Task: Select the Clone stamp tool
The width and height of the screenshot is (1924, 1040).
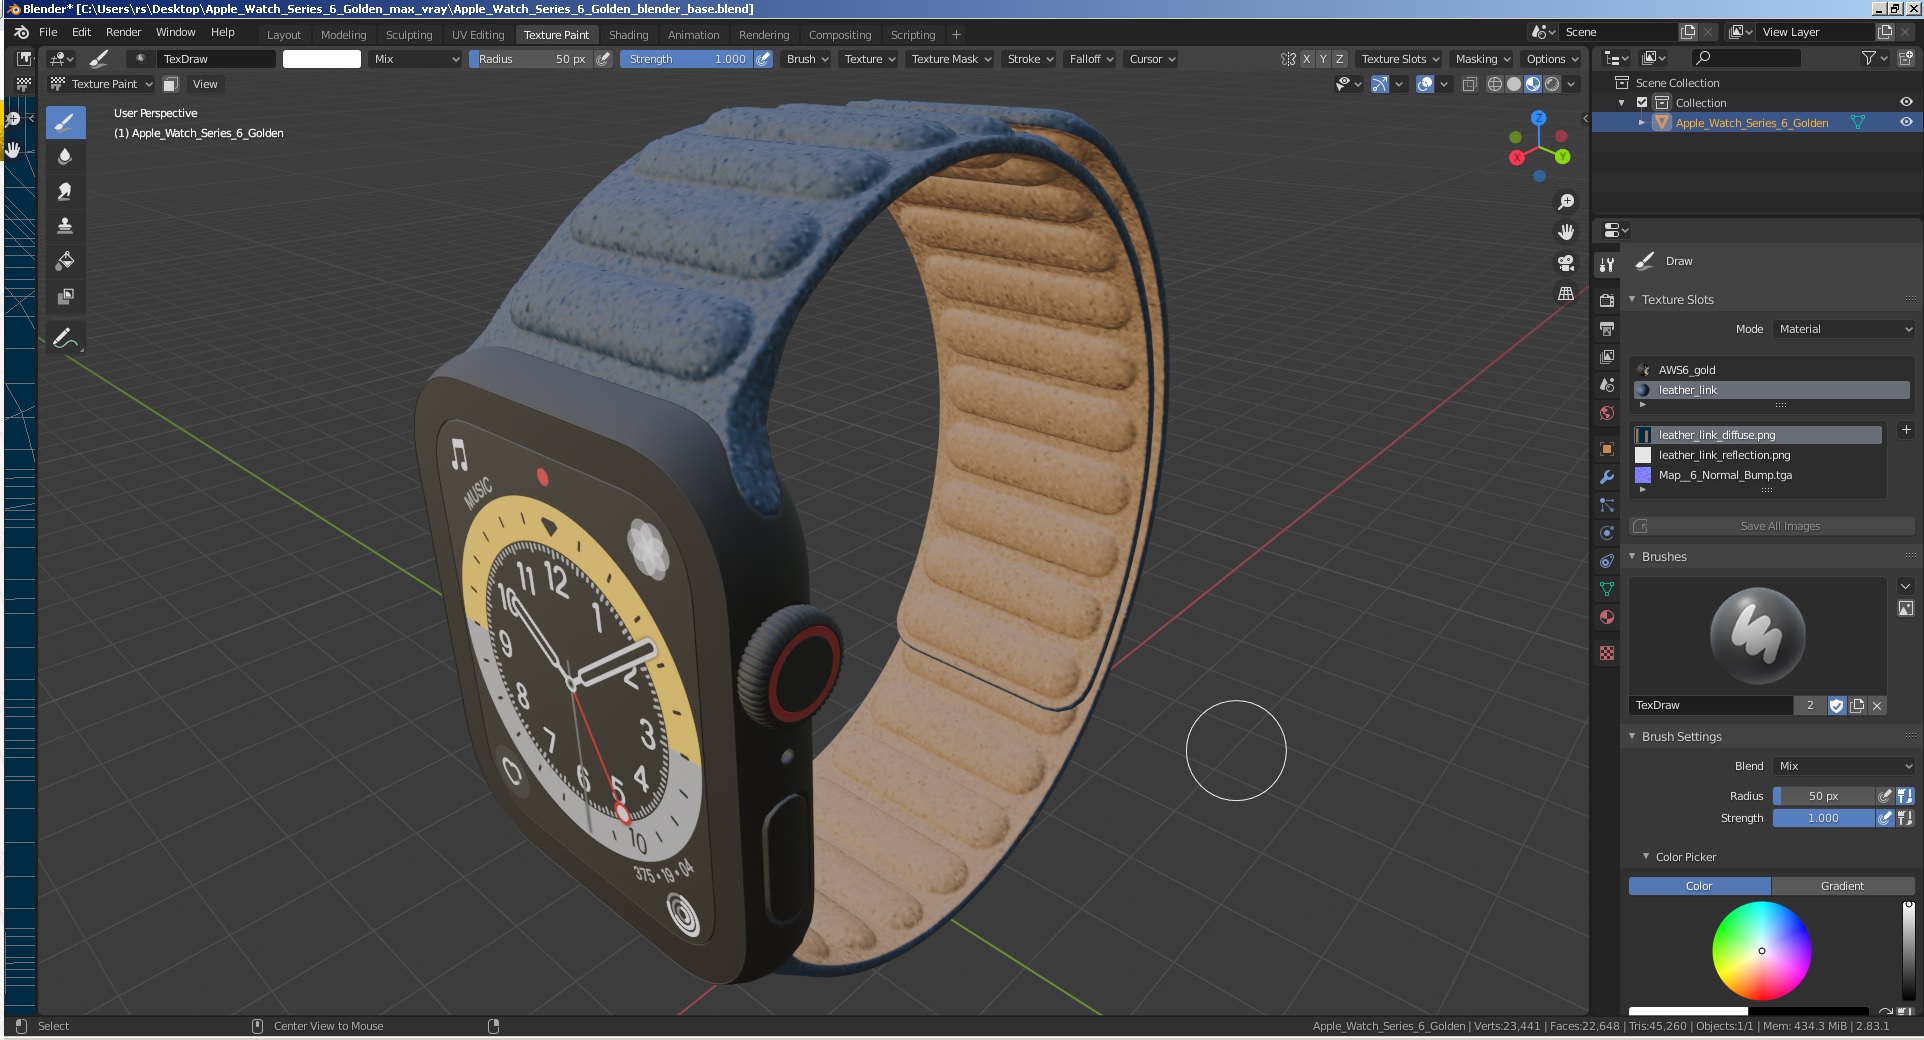Action: (65, 227)
